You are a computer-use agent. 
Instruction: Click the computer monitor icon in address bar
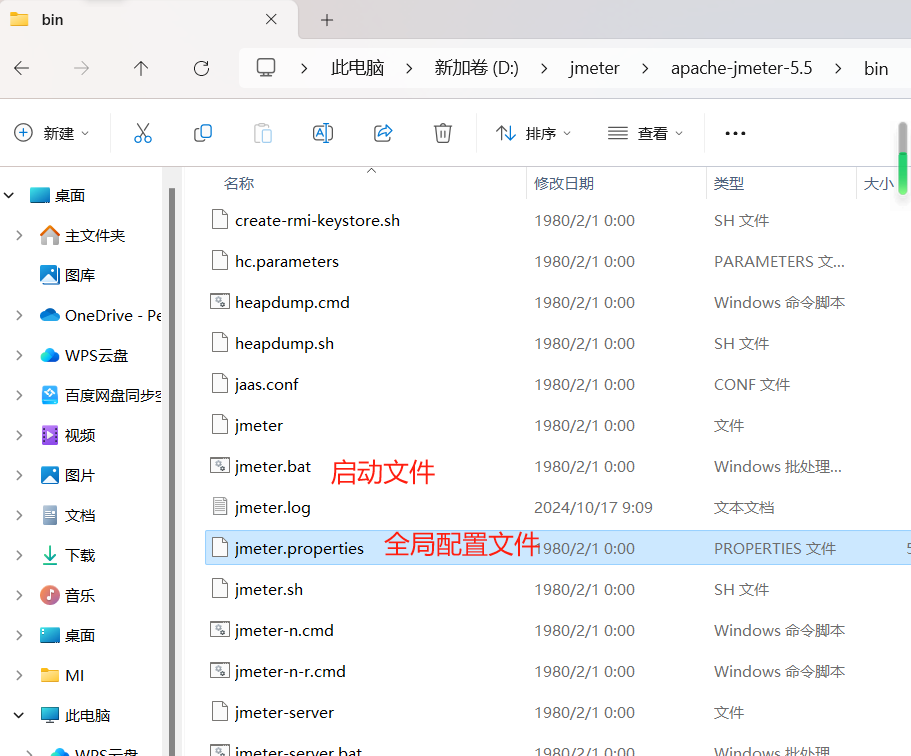click(x=266, y=68)
